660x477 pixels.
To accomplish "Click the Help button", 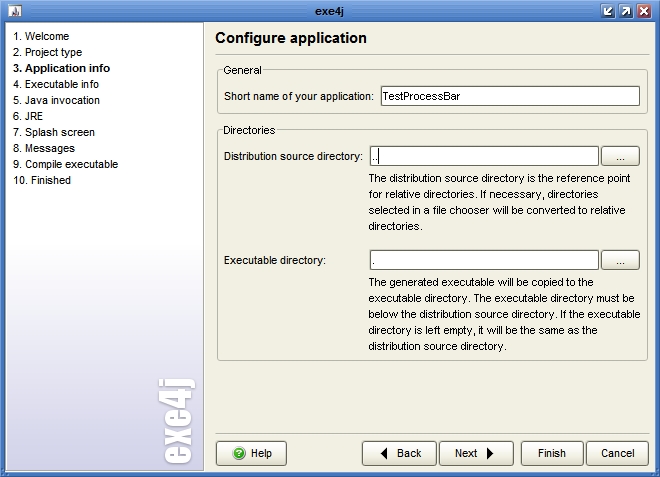I will [251, 453].
